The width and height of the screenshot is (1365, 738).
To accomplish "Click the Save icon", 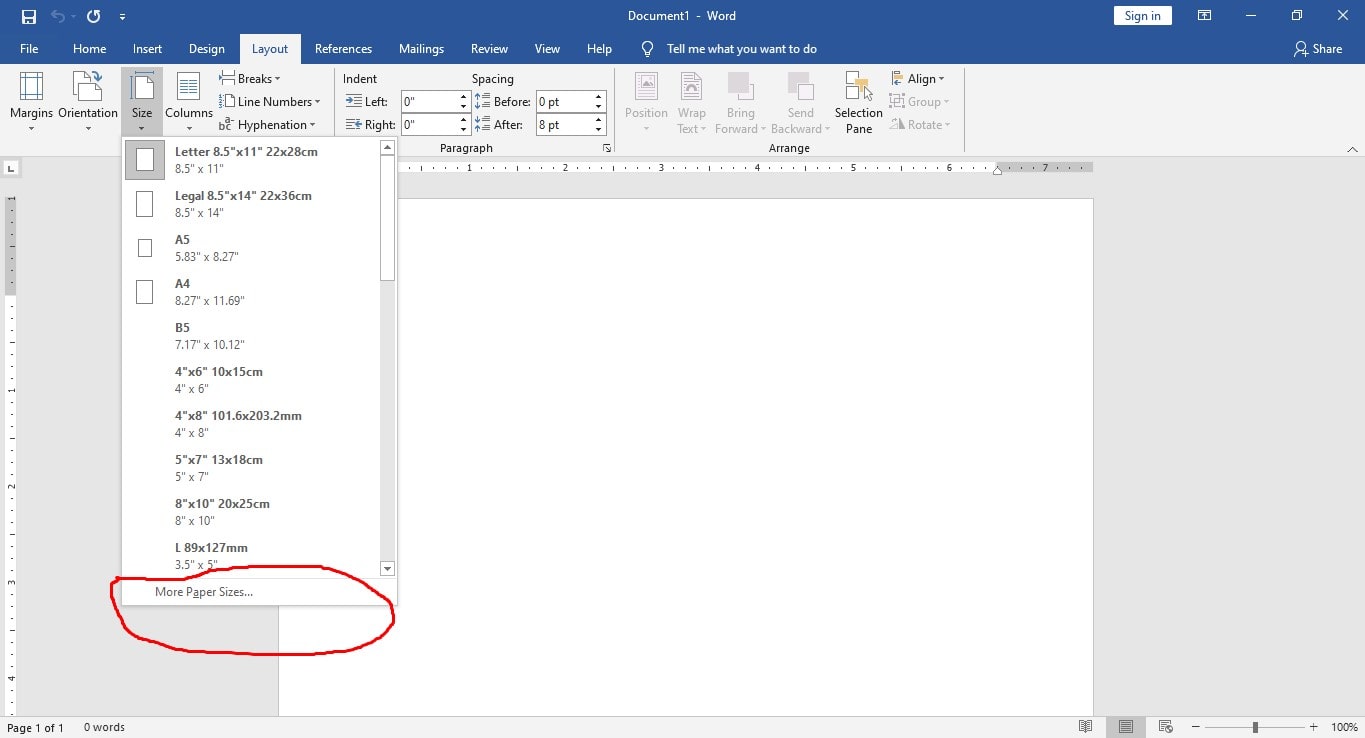I will tap(27, 15).
